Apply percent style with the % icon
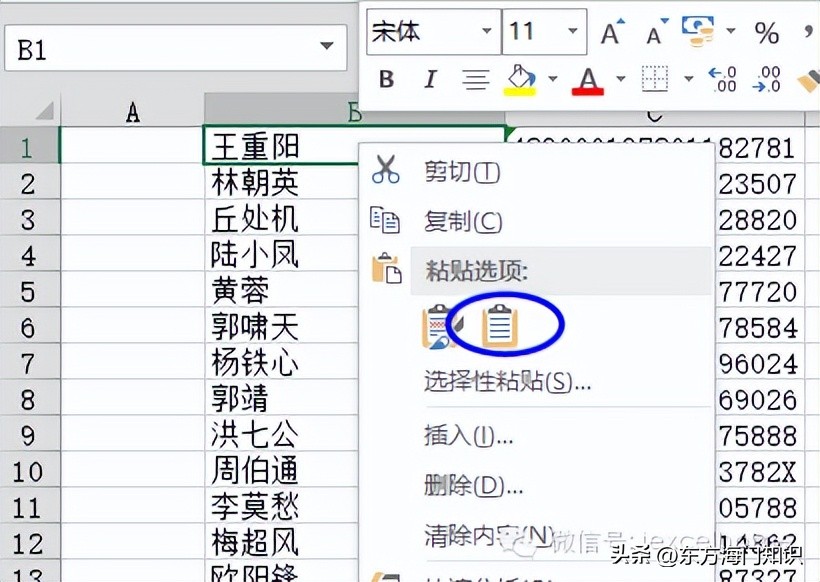The width and height of the screenshot is (820, 582). point(766,31)
